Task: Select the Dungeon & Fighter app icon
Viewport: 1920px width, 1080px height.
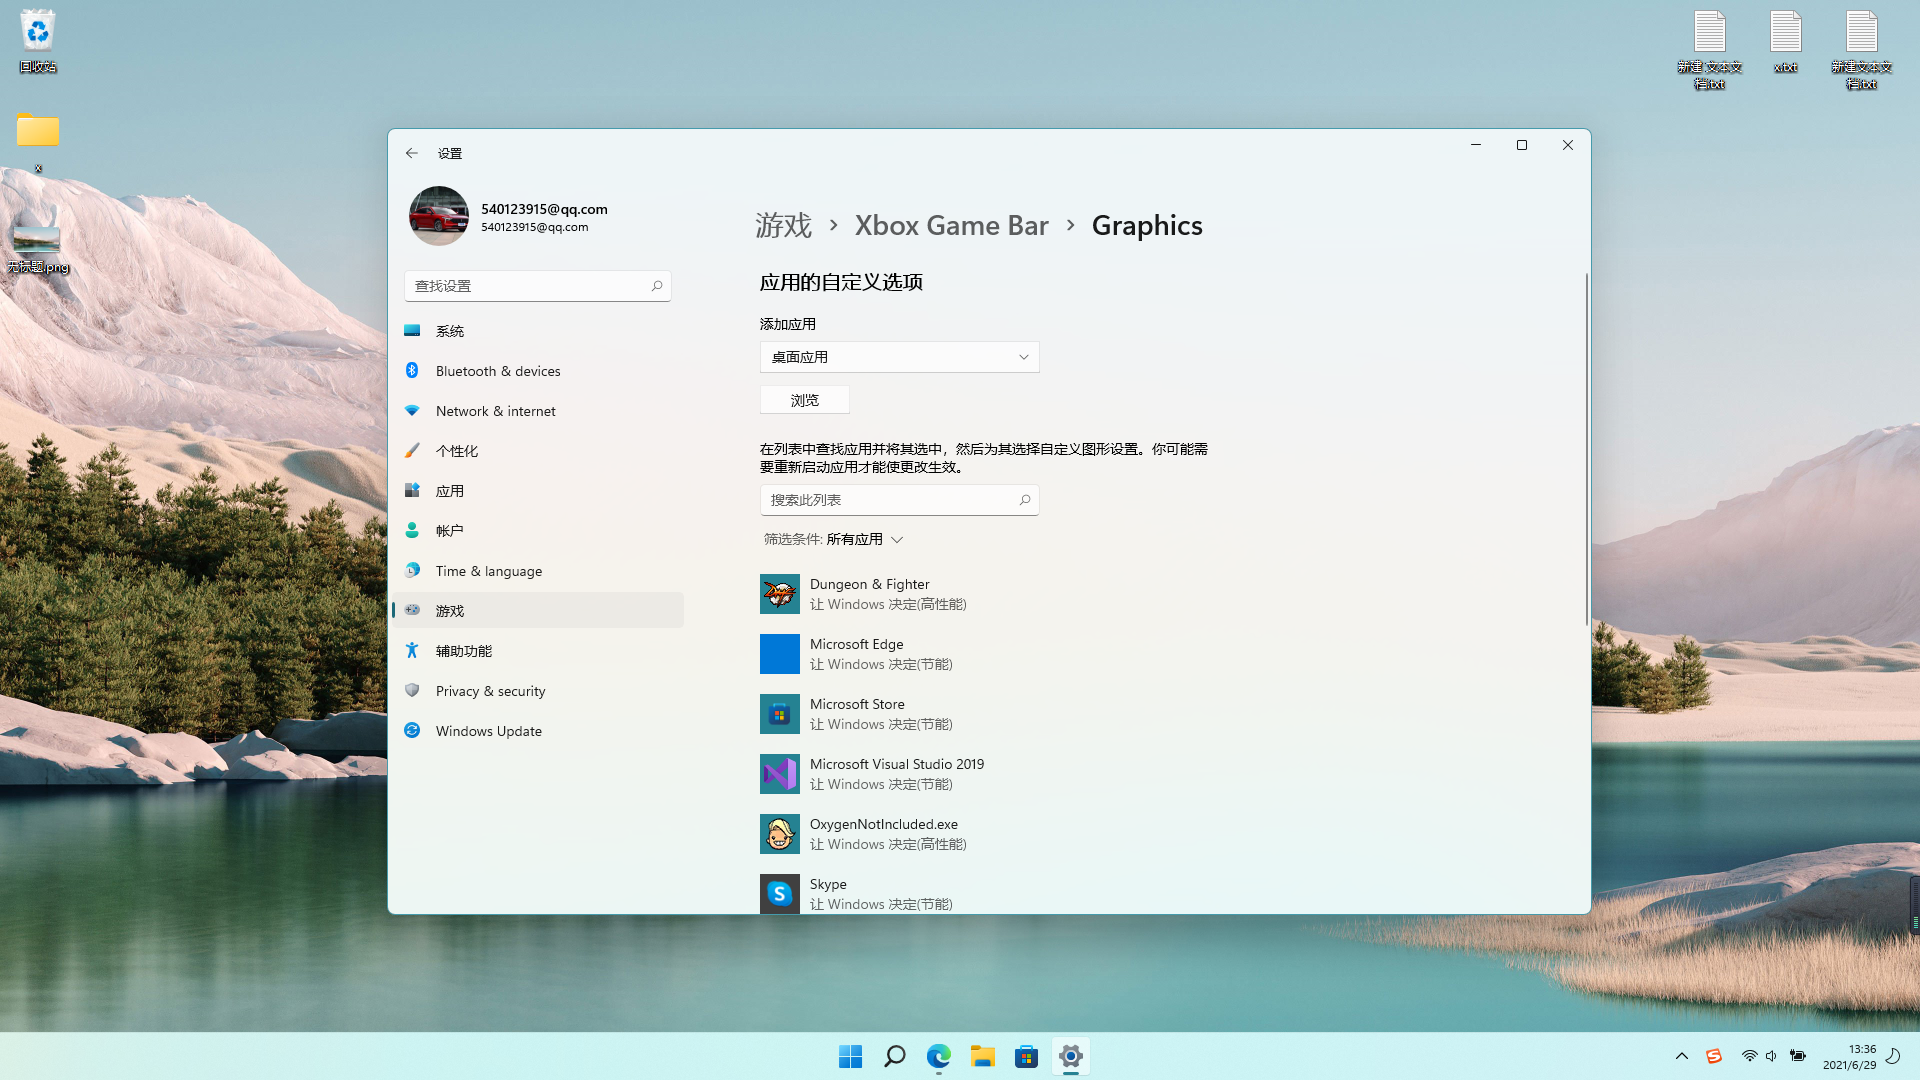Action: click(x=779, y=594)
